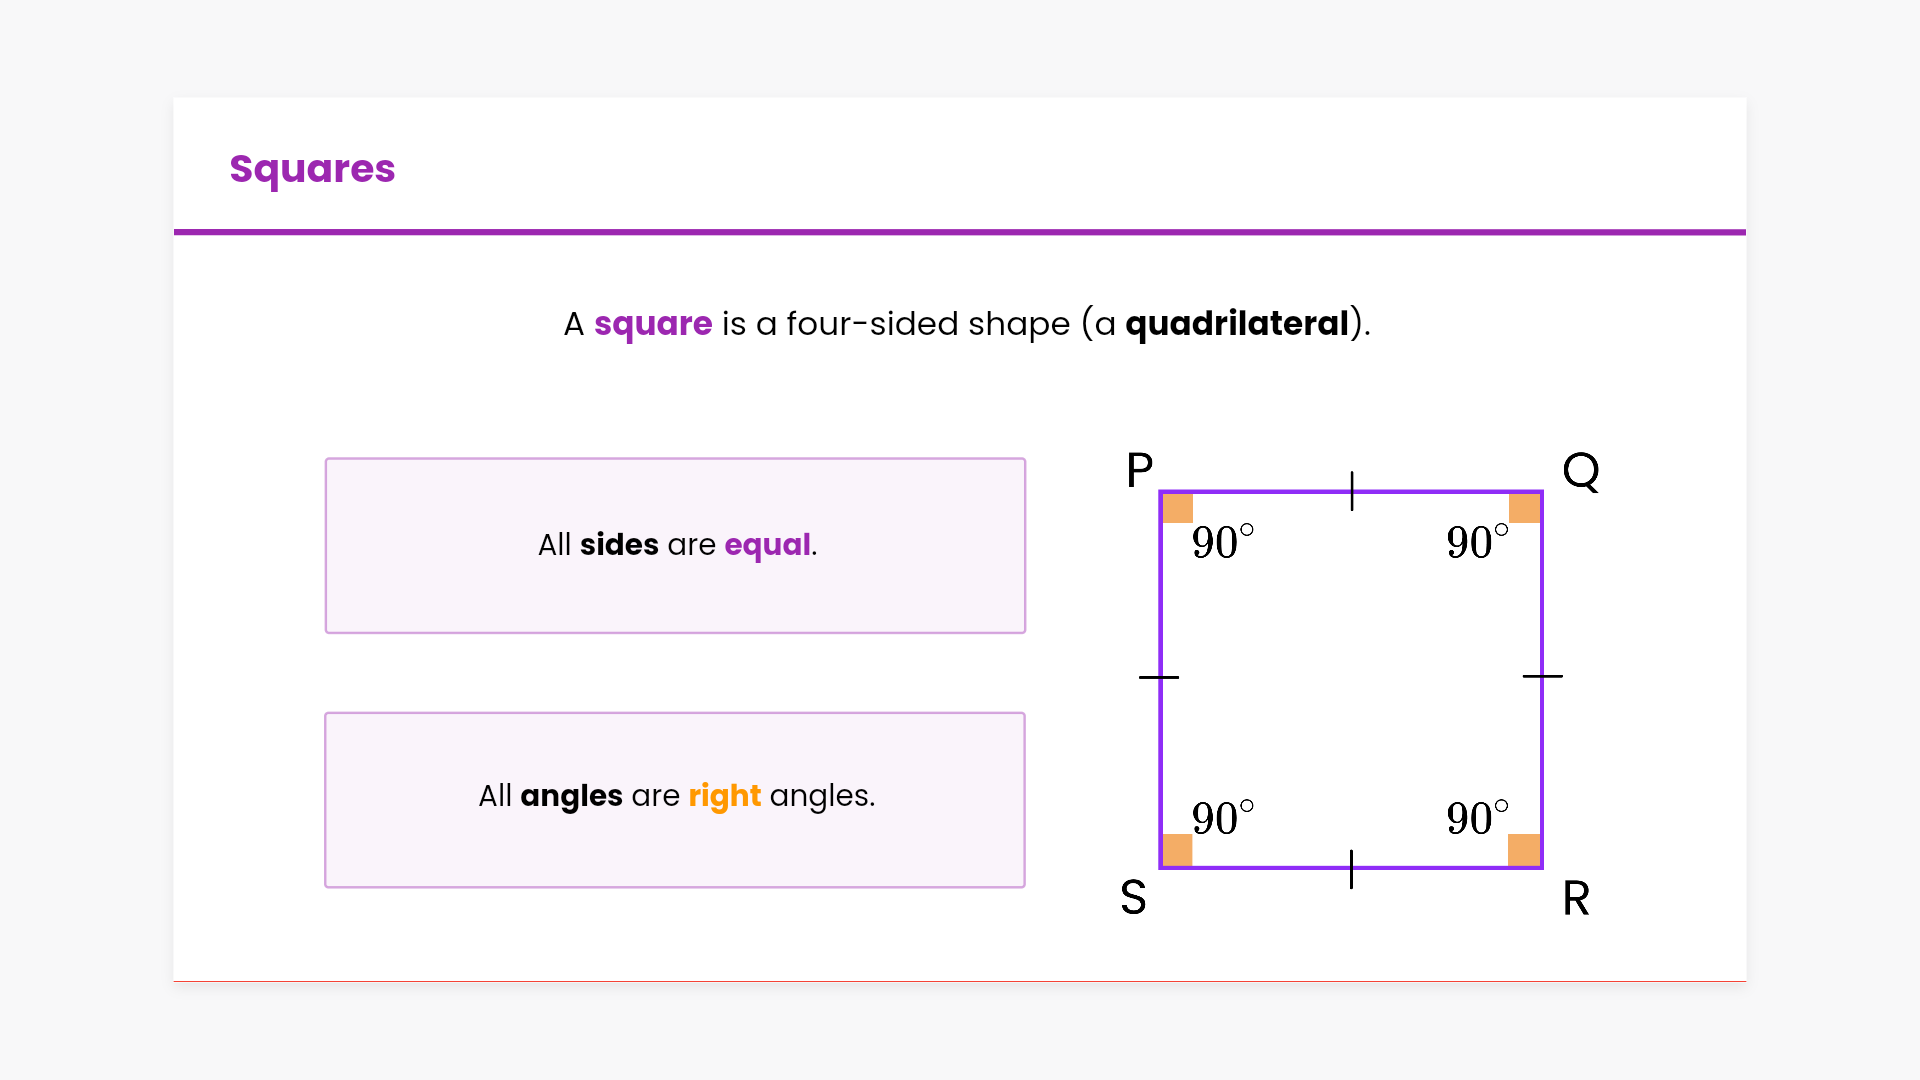The width and height of the screenshot is (1920, 1080).
Task: Click vertex label R
Action: [1576, 898]
